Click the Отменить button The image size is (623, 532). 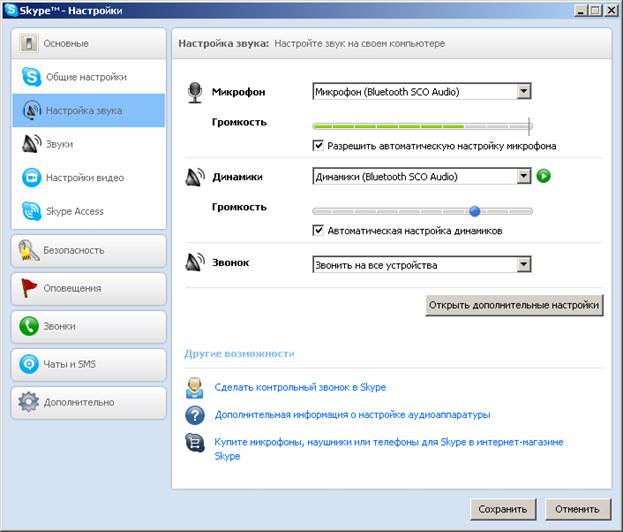(x=577, y=509)
